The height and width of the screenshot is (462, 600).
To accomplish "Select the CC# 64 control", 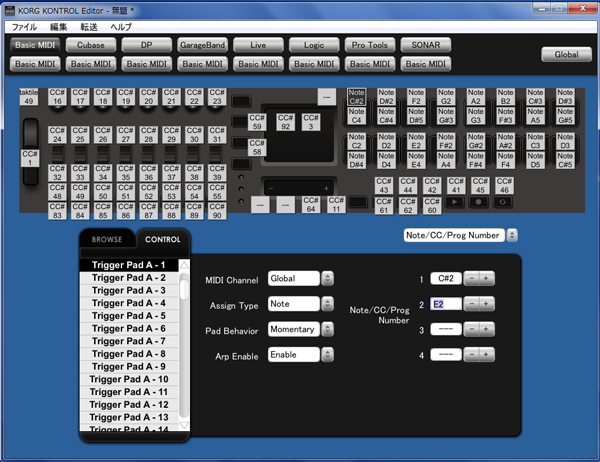I will pos(311,205).
